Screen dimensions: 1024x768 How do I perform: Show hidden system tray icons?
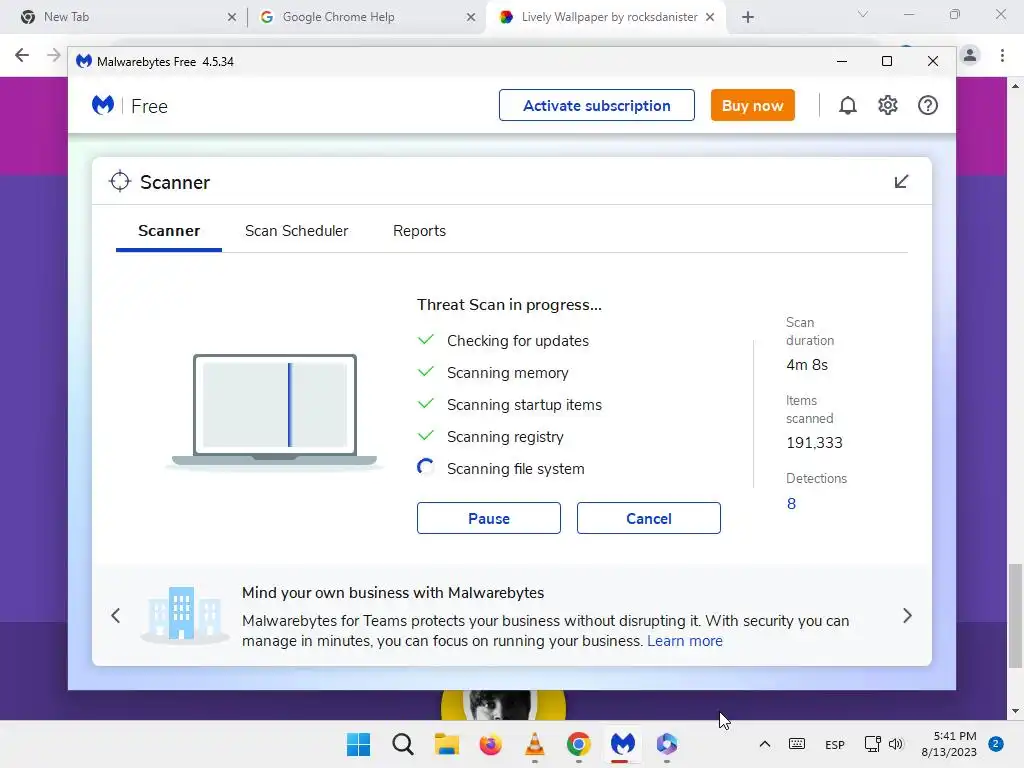pyautogui.click(x=765, y=744)
